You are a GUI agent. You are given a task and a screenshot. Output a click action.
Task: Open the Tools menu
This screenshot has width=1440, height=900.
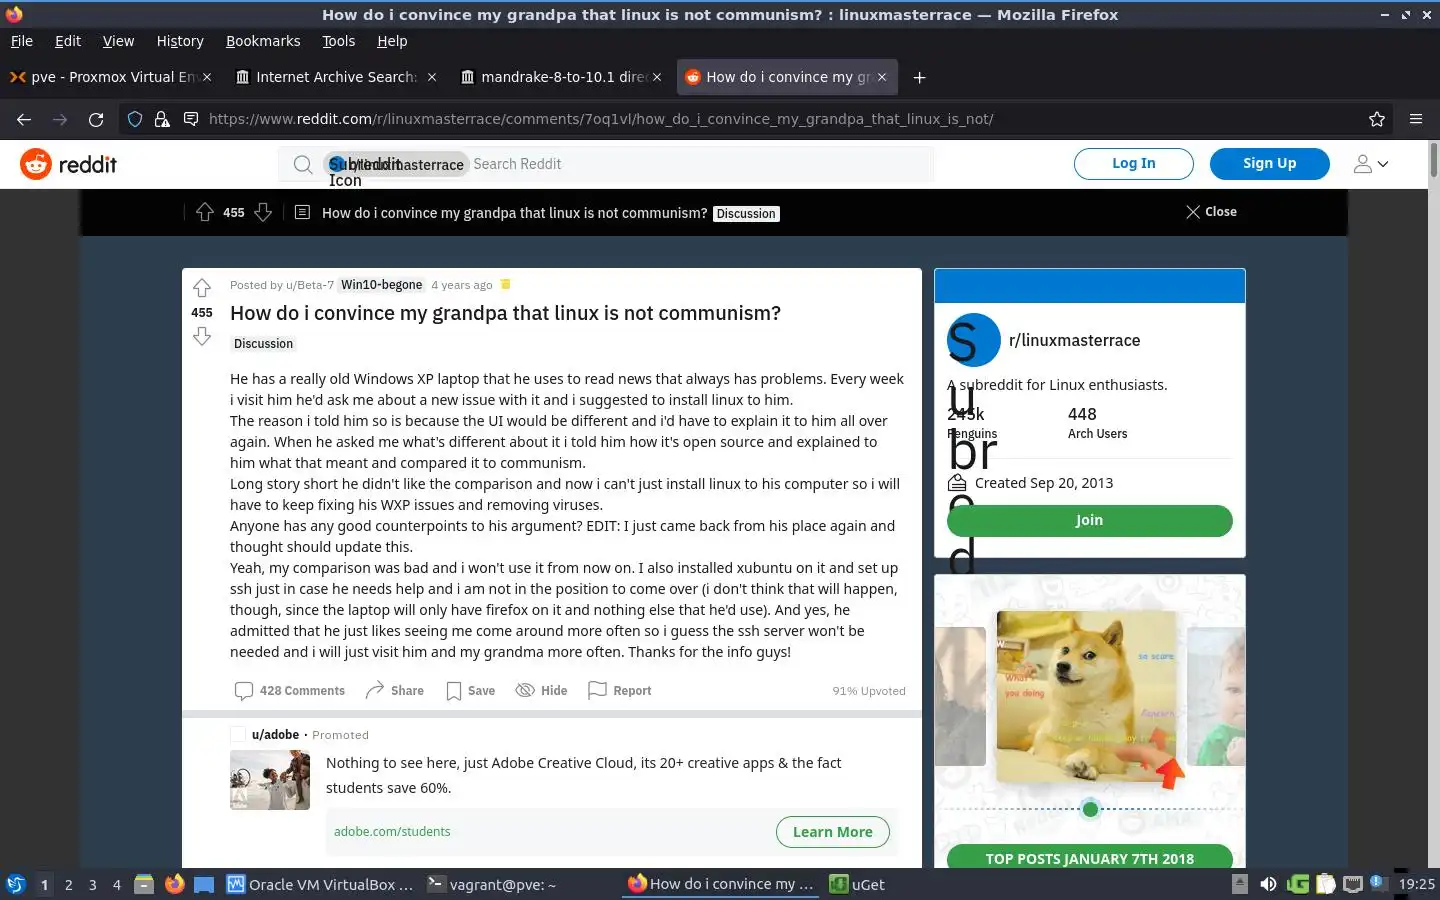339,41
